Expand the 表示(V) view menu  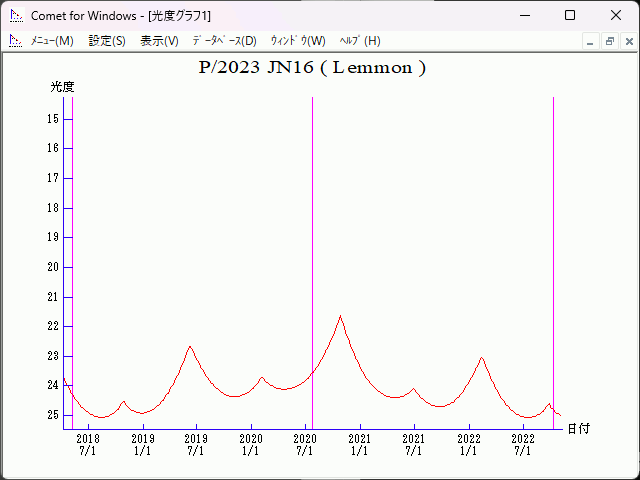tap(159, 41)
